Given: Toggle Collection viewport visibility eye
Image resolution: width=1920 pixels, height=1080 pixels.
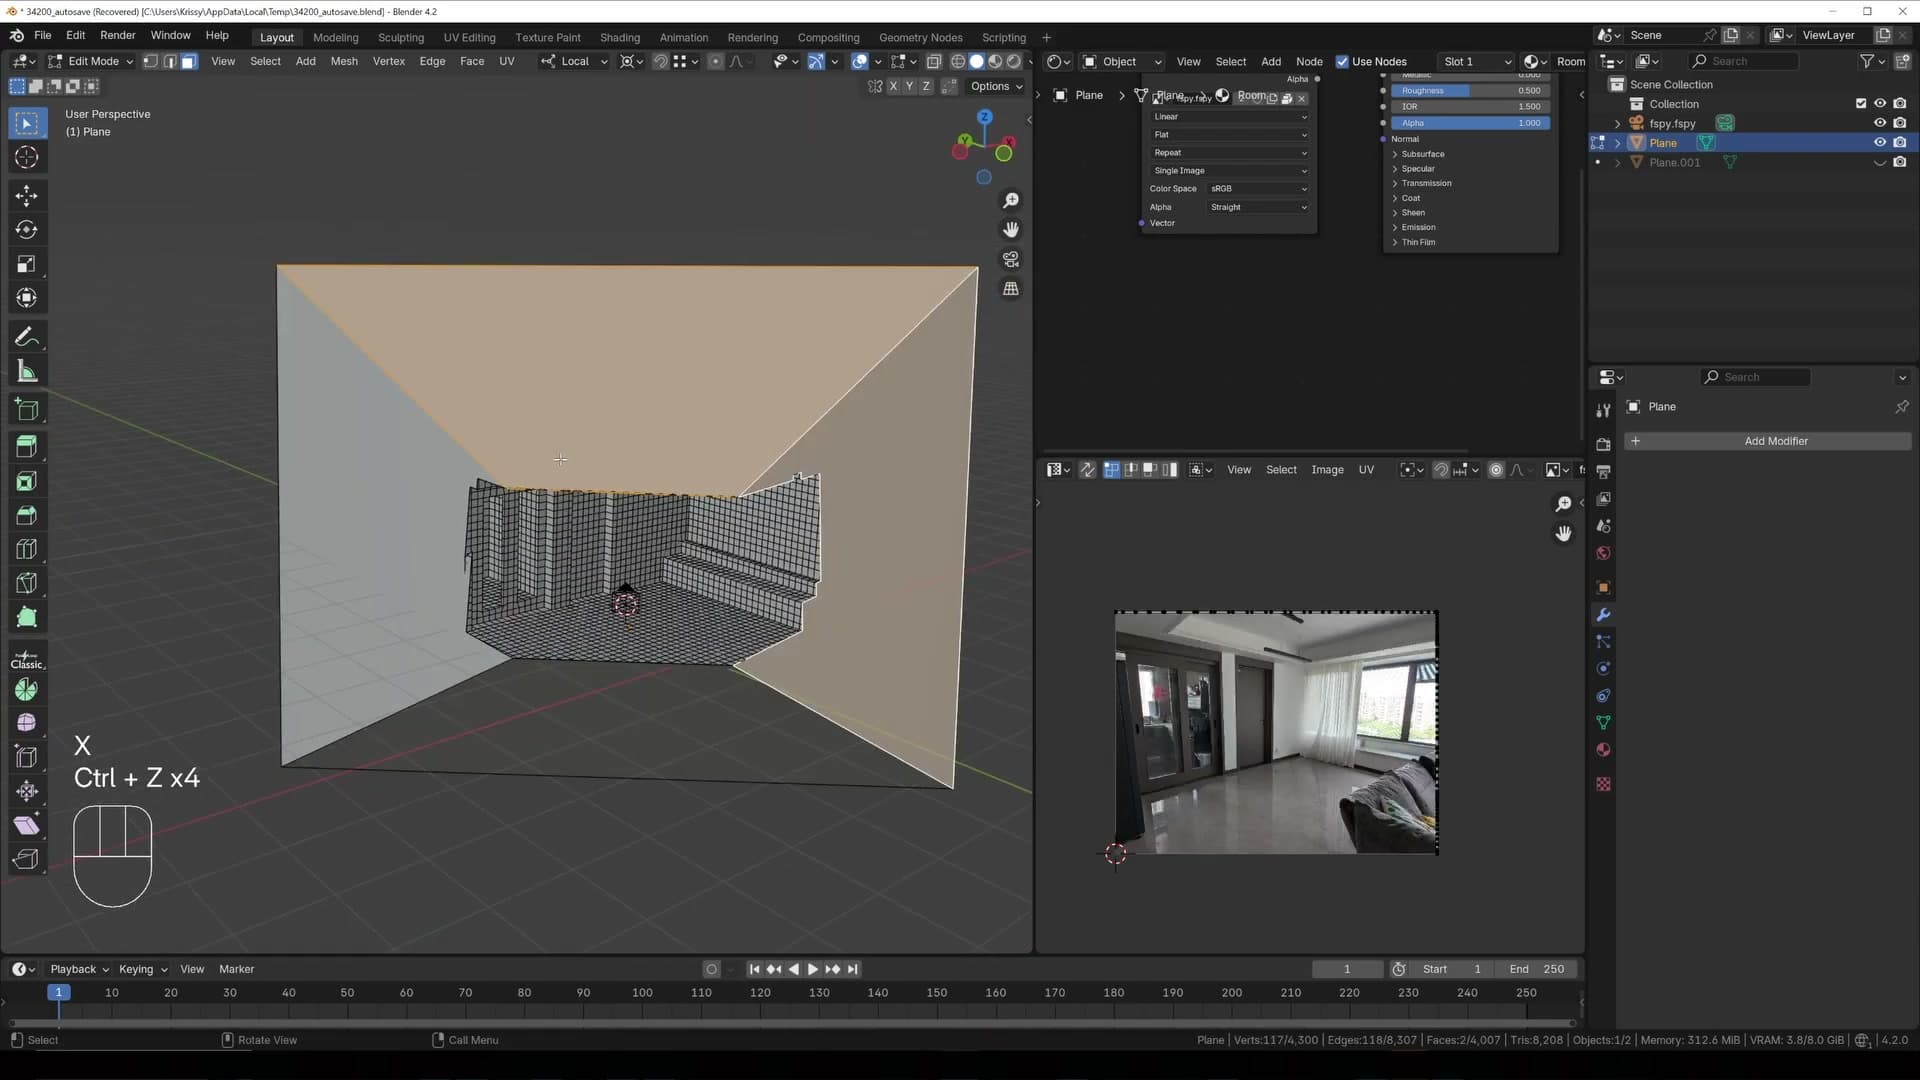Looking at the screenshot, I should point(1880,104).
